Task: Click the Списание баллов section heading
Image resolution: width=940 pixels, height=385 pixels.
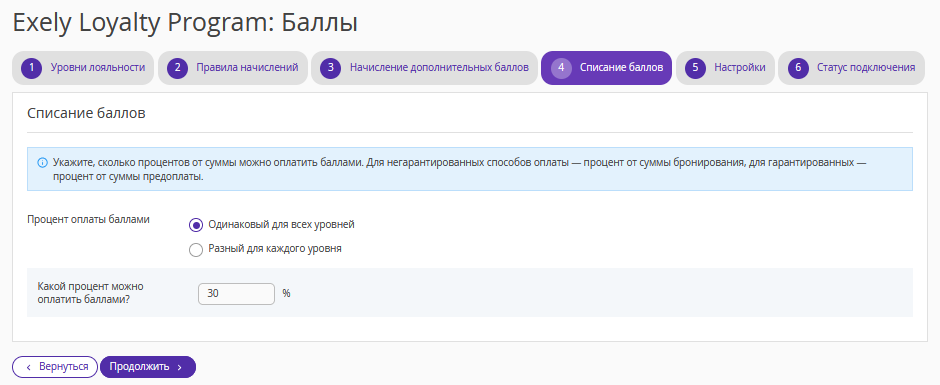Action: pos(86,113)
